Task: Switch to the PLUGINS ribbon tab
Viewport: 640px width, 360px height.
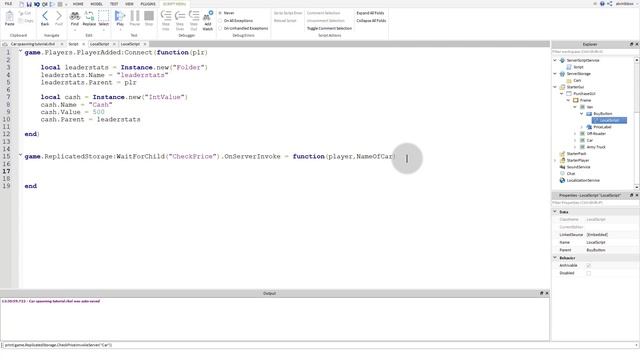Action: 148,4
